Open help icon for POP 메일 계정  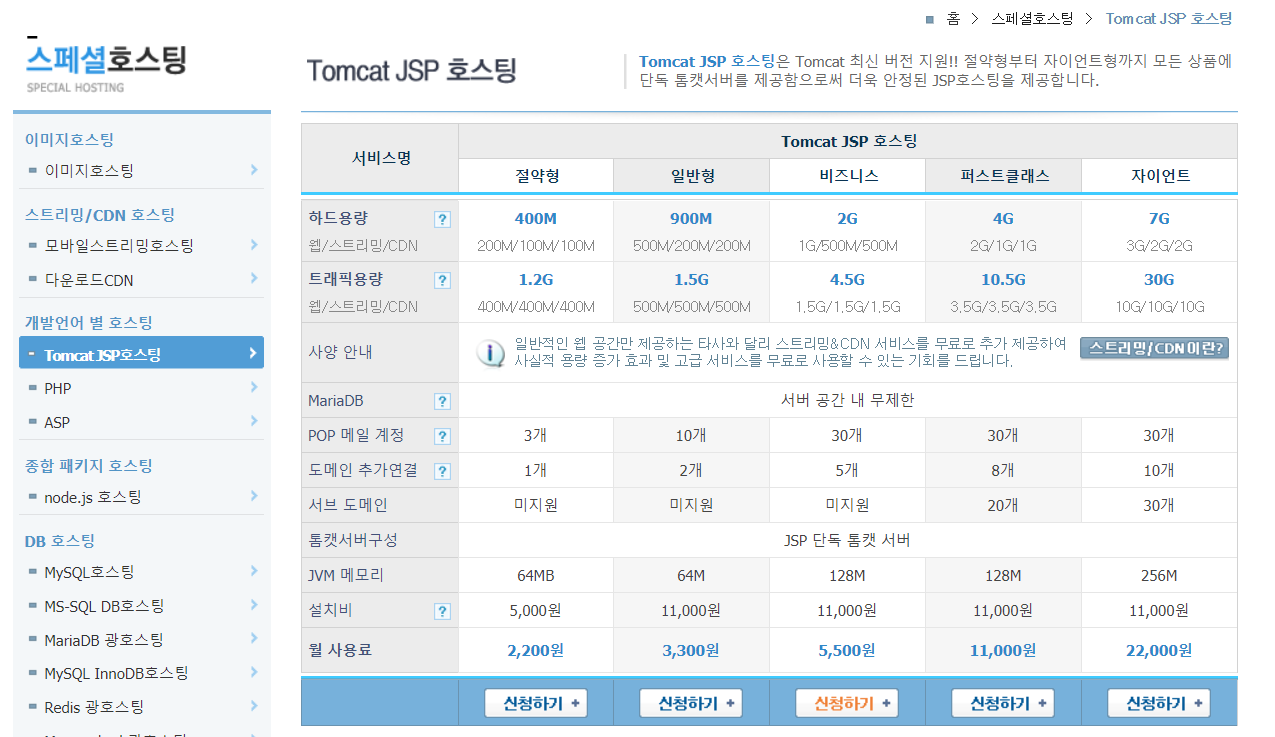[x=442, y=436]
